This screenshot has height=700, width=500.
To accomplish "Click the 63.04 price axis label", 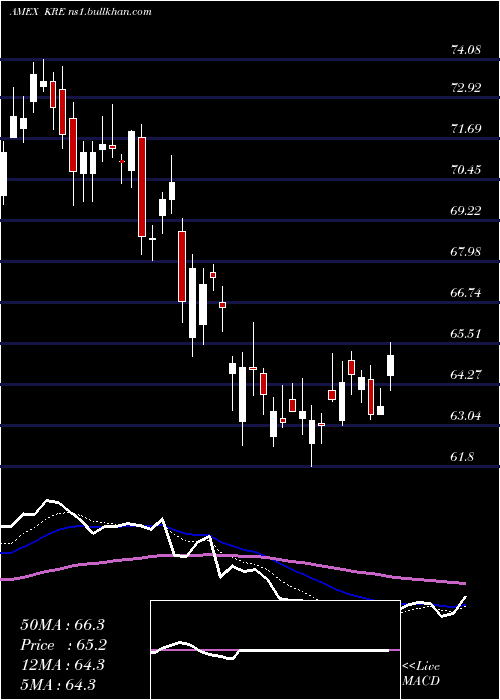I will pos(466,416).
